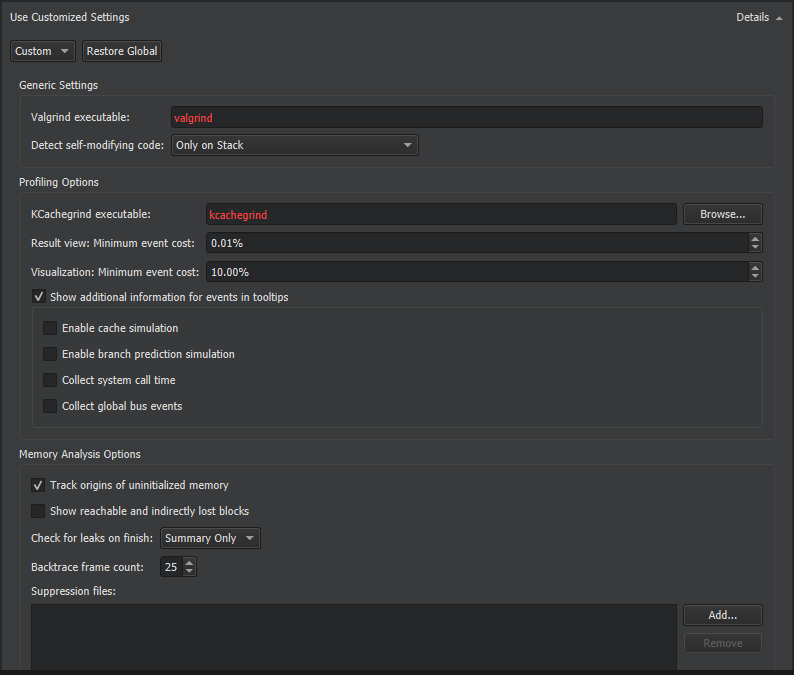Click Browse for KCachegrind executable
The height and width of the screenshot is (675, 794).
(x=722, y=215)
